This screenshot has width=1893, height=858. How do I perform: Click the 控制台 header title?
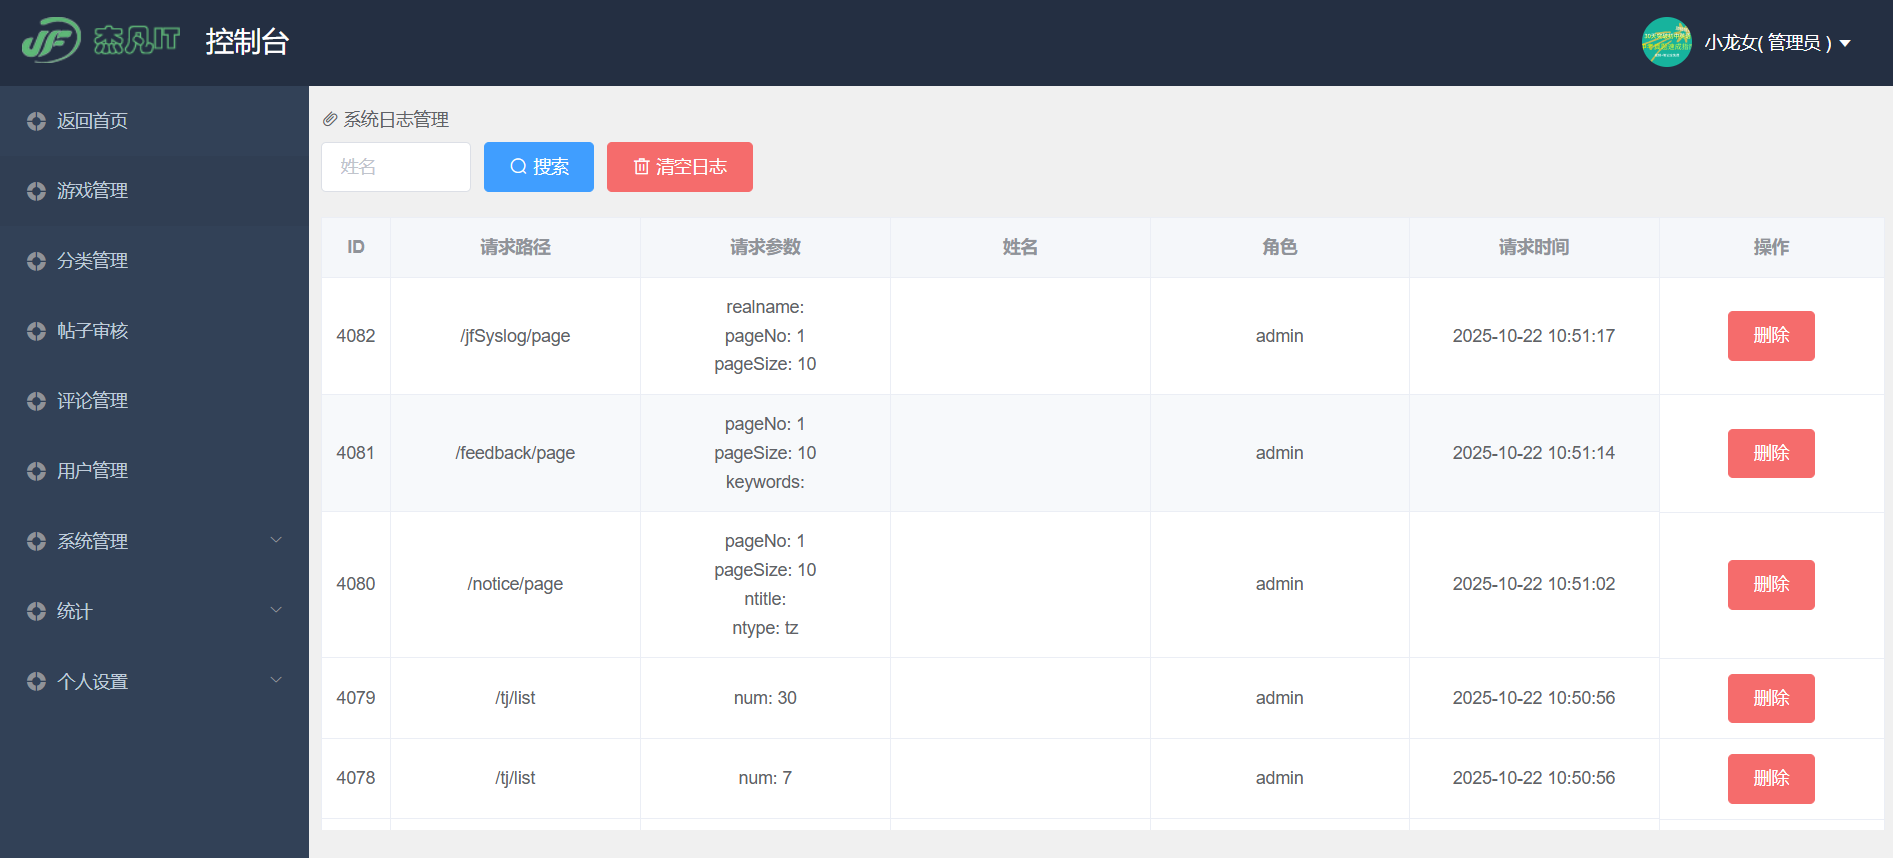[x=247, y=42]
